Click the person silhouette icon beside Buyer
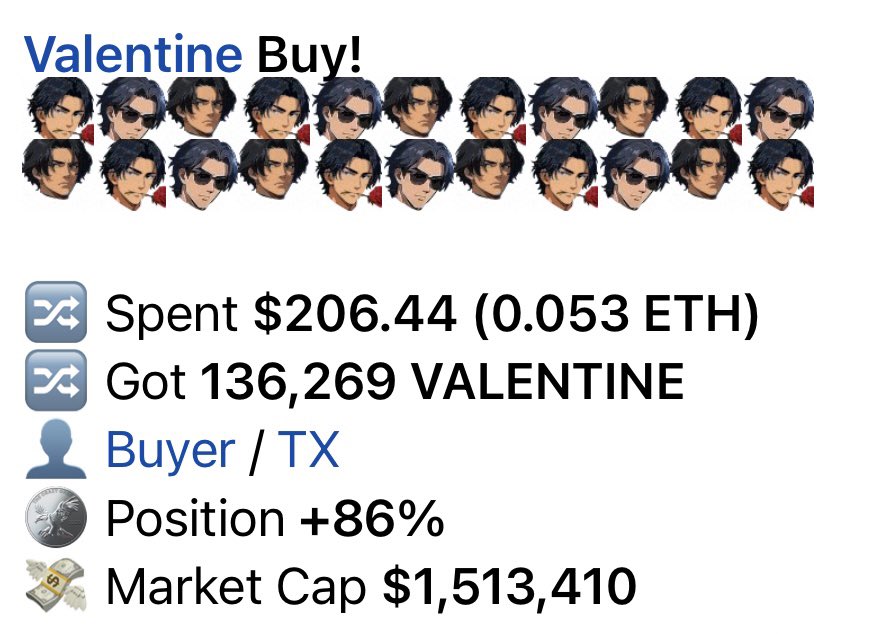The image size is (886, 634). coord(56,449)
